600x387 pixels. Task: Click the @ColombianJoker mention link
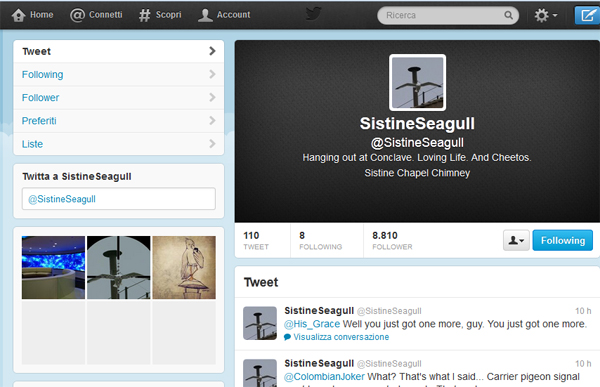[324, 377]
